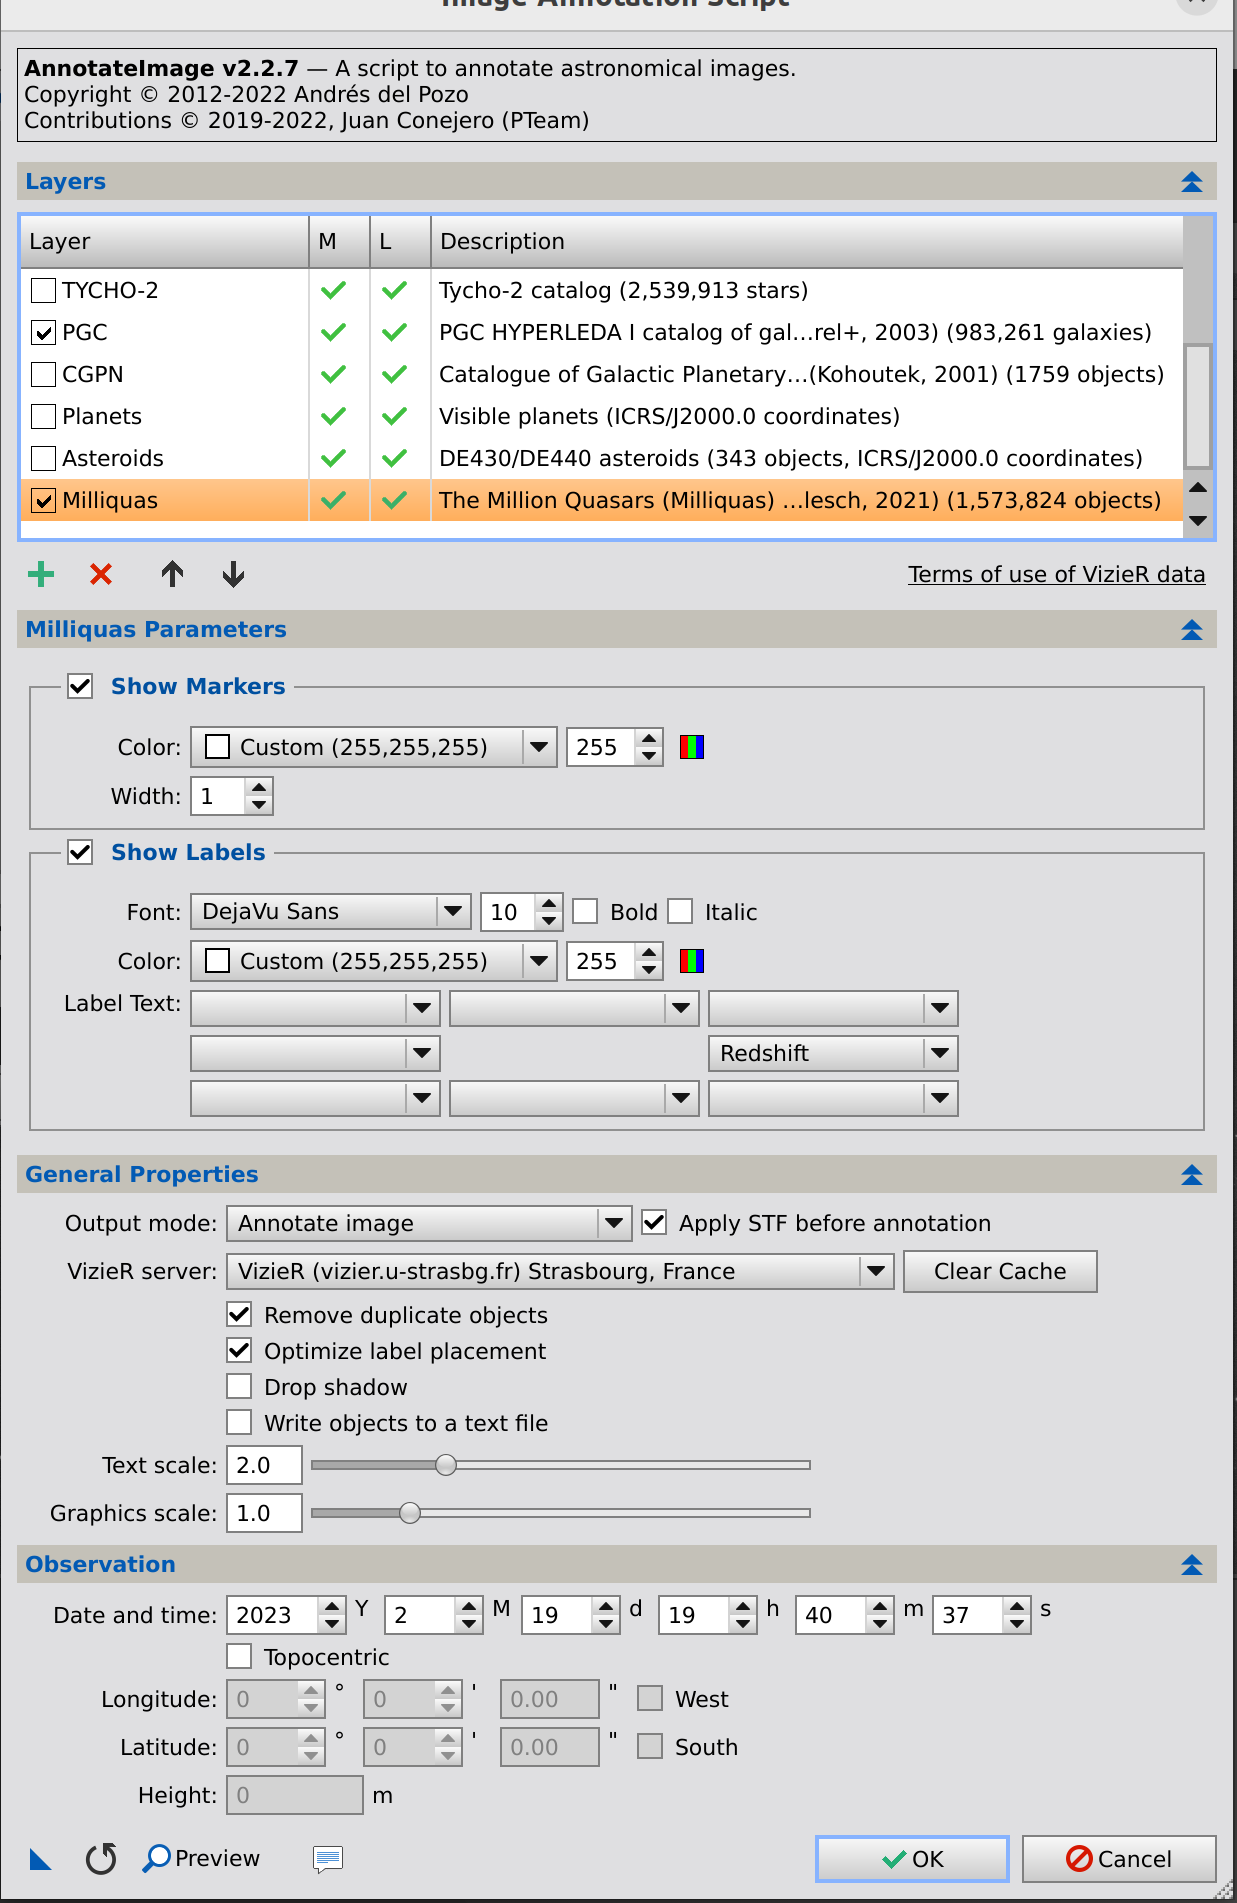Screen dimensions: 1237x1903
Task: Toggle the Show Markers checkbox
Action: (x=80, y=686)
